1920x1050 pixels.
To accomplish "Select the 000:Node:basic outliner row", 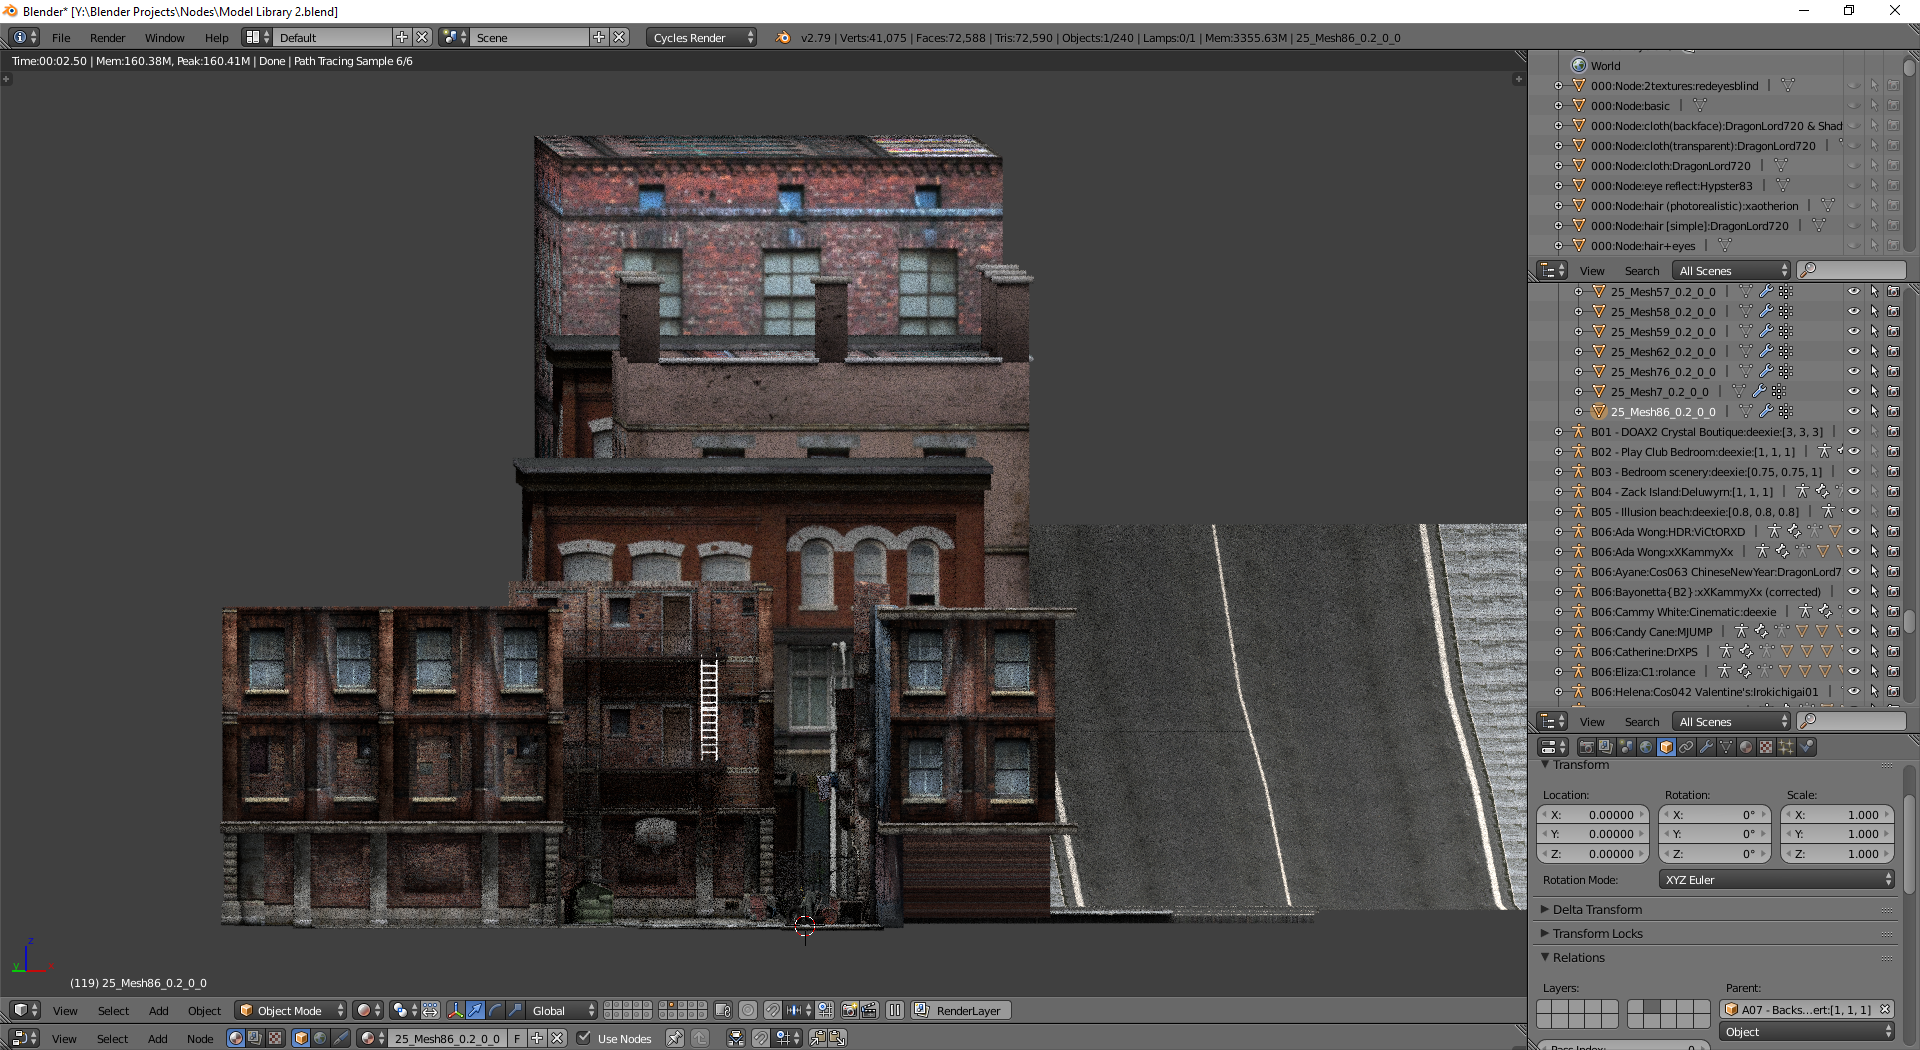I will [1630, 106].
